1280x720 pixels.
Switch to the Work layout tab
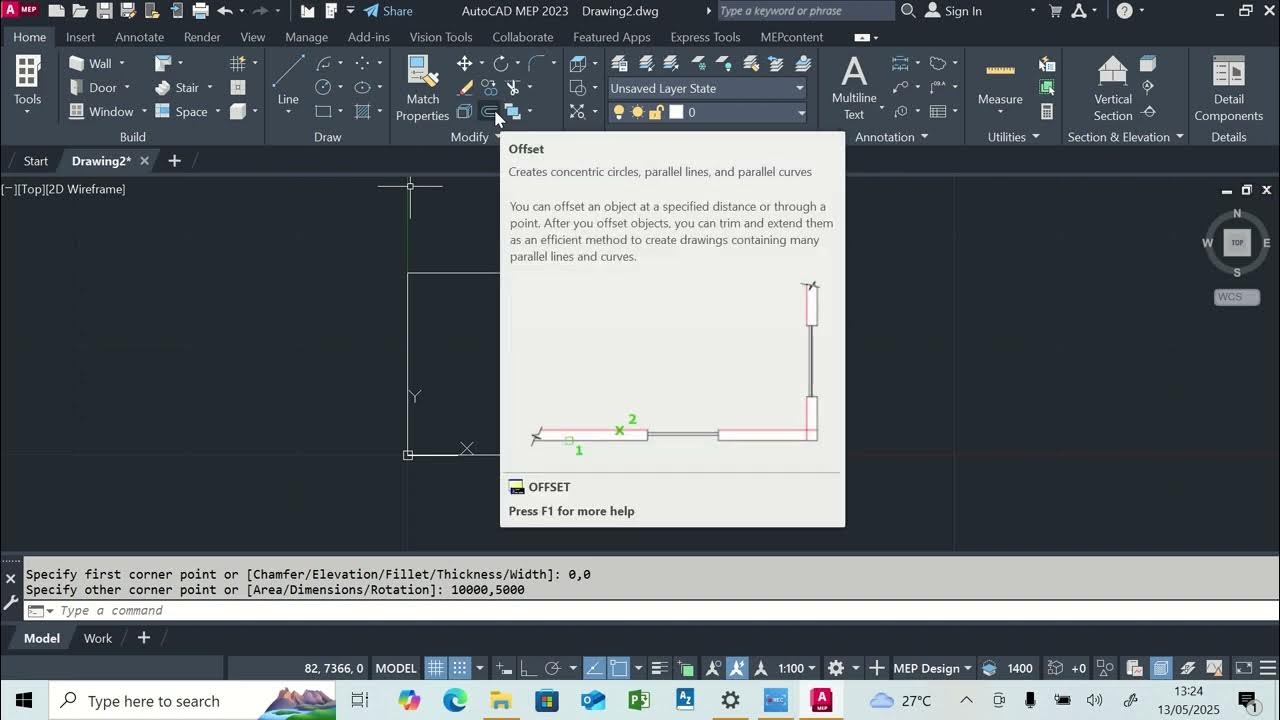[x=97, y=638]
